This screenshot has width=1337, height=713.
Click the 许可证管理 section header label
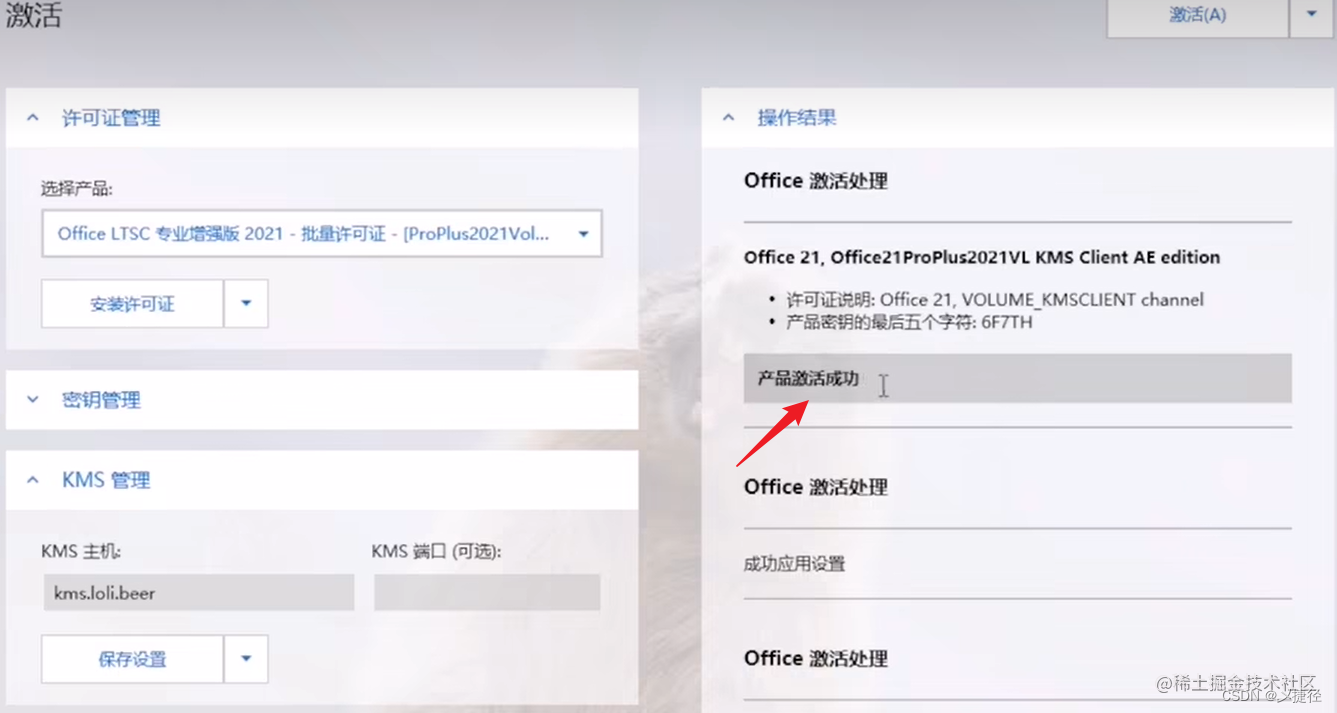tap(111, 118)
